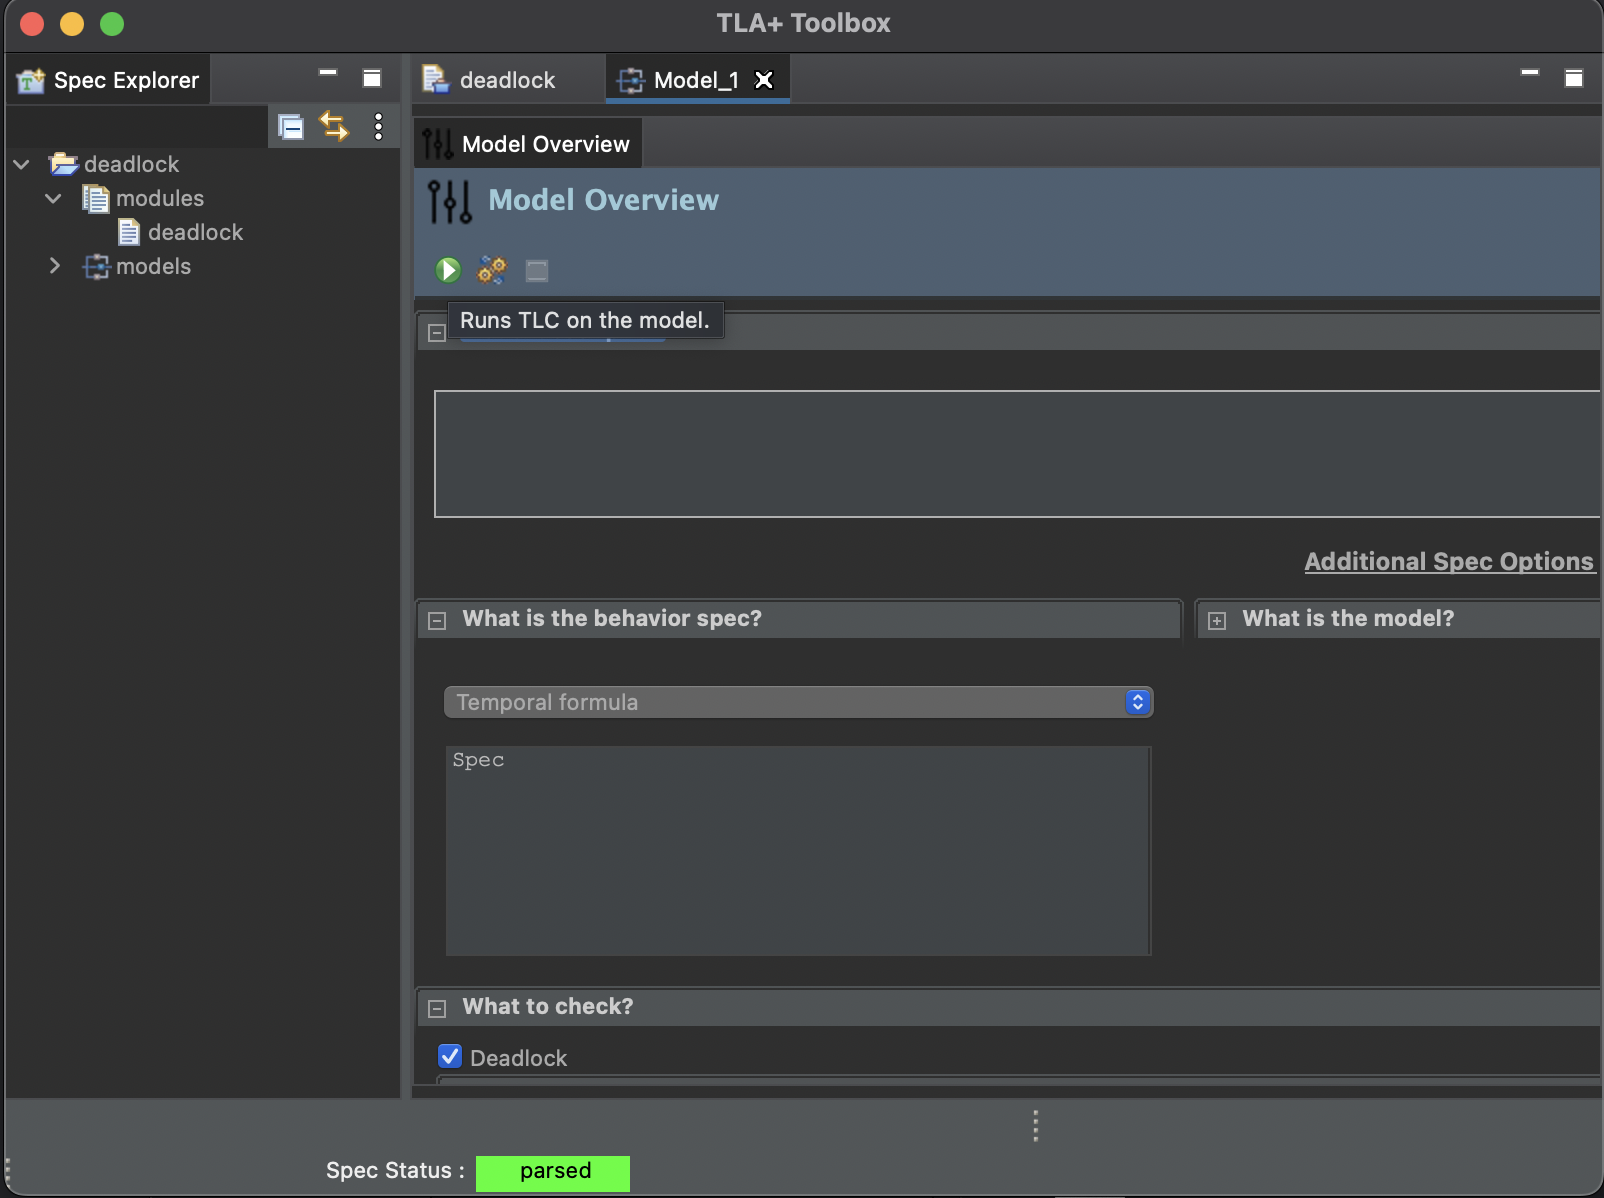Collapse the deadlock spec tree node
The height and width of the screenshot is (1198, 1604).
pyautogui.click(x=22, y=164)
